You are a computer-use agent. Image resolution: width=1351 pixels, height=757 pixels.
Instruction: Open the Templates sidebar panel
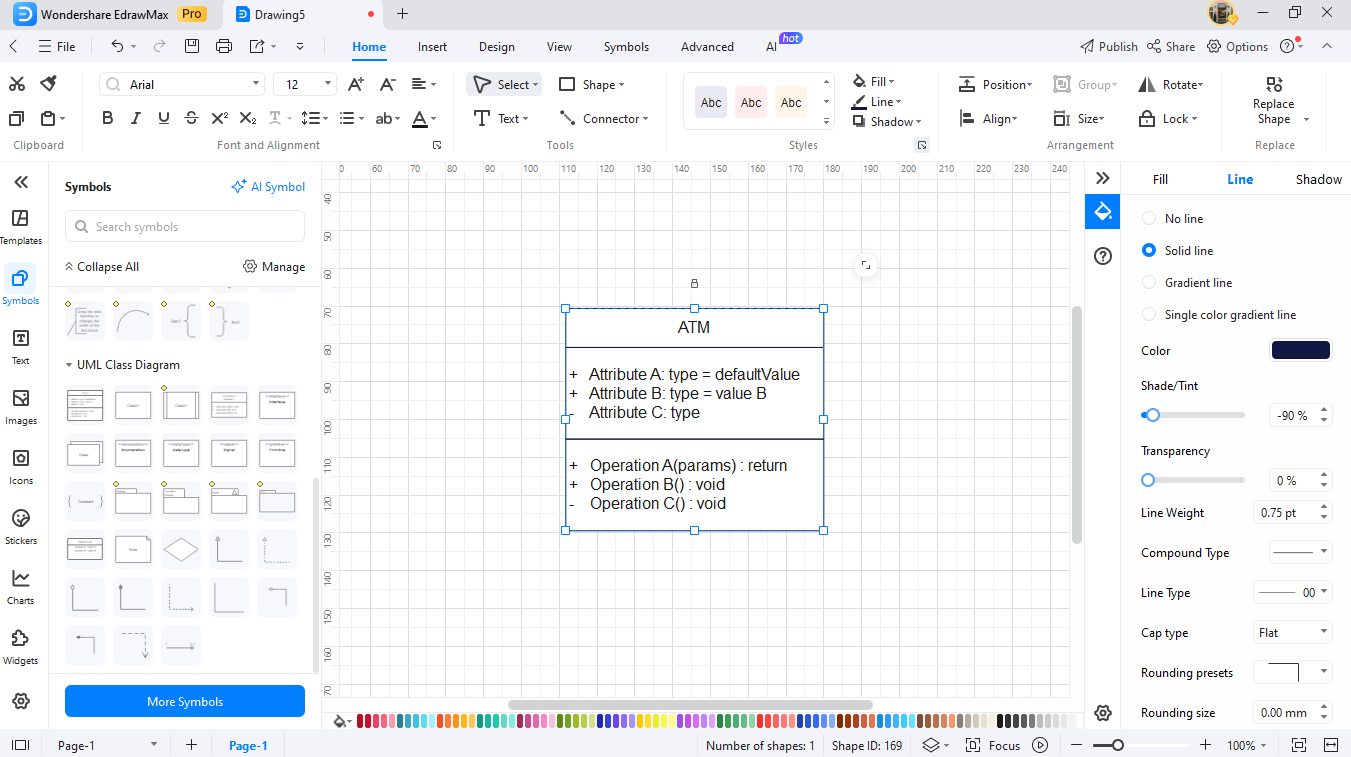click(21, 227)
